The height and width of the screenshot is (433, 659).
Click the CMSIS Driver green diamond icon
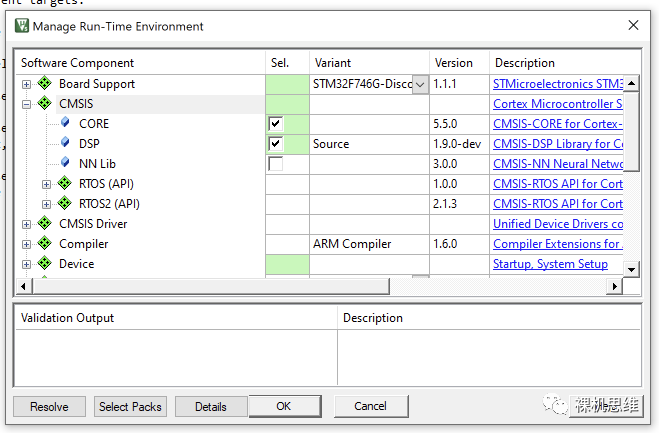coord(45,223)
